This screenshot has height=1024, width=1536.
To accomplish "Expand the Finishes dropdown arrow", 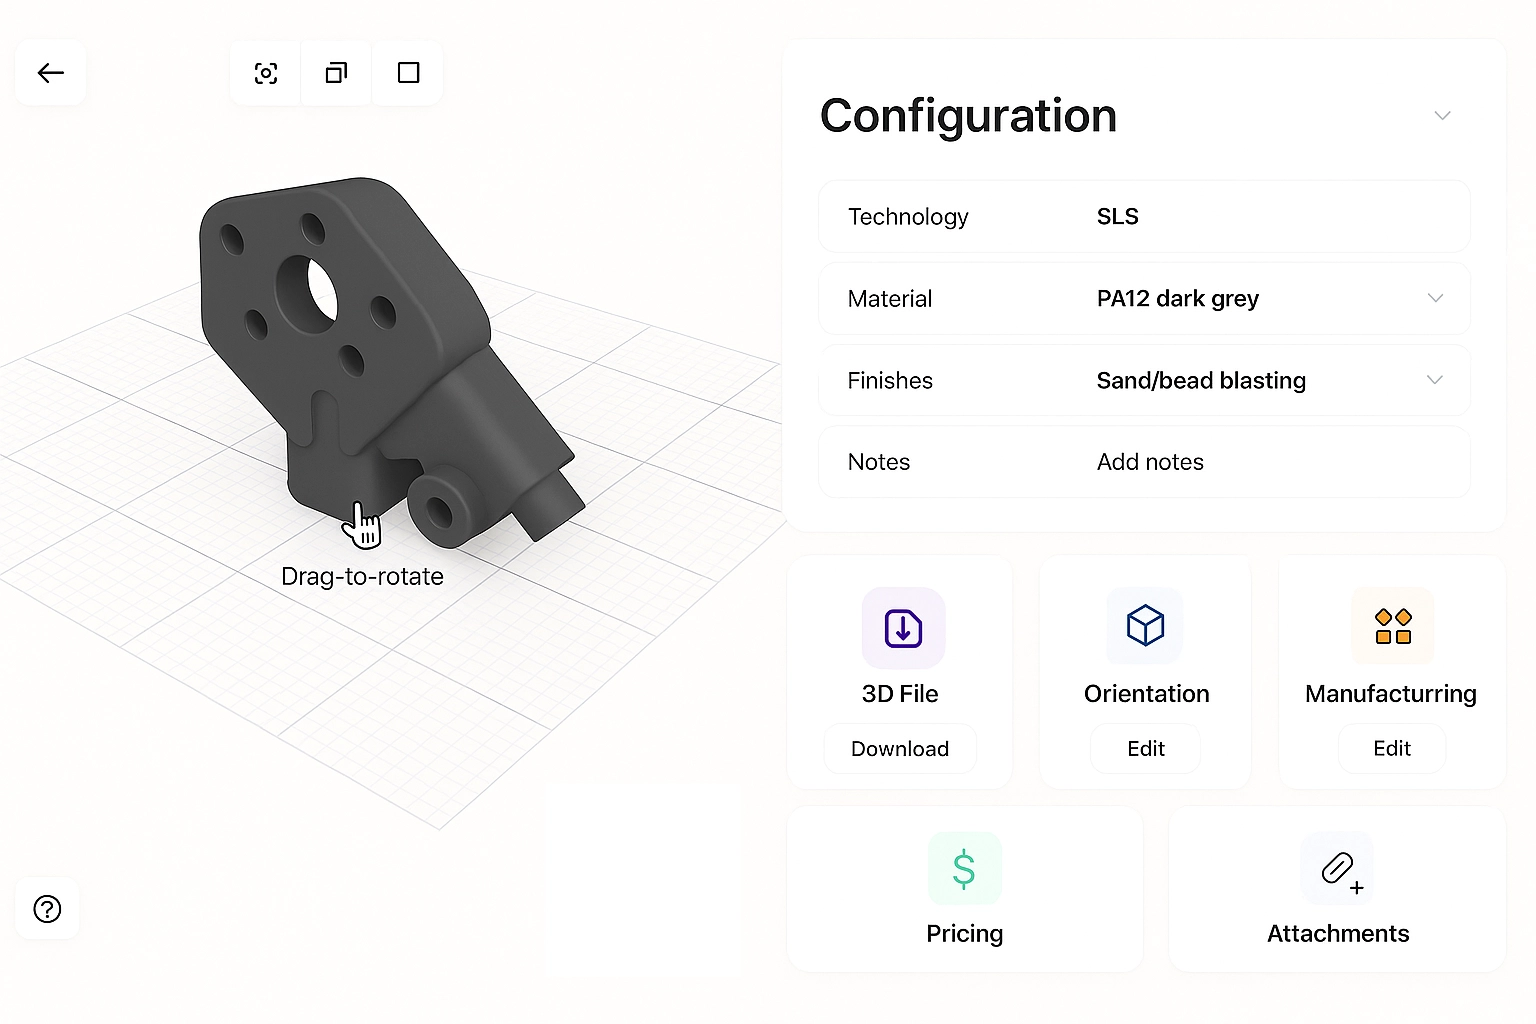I will pos(1435,380).
